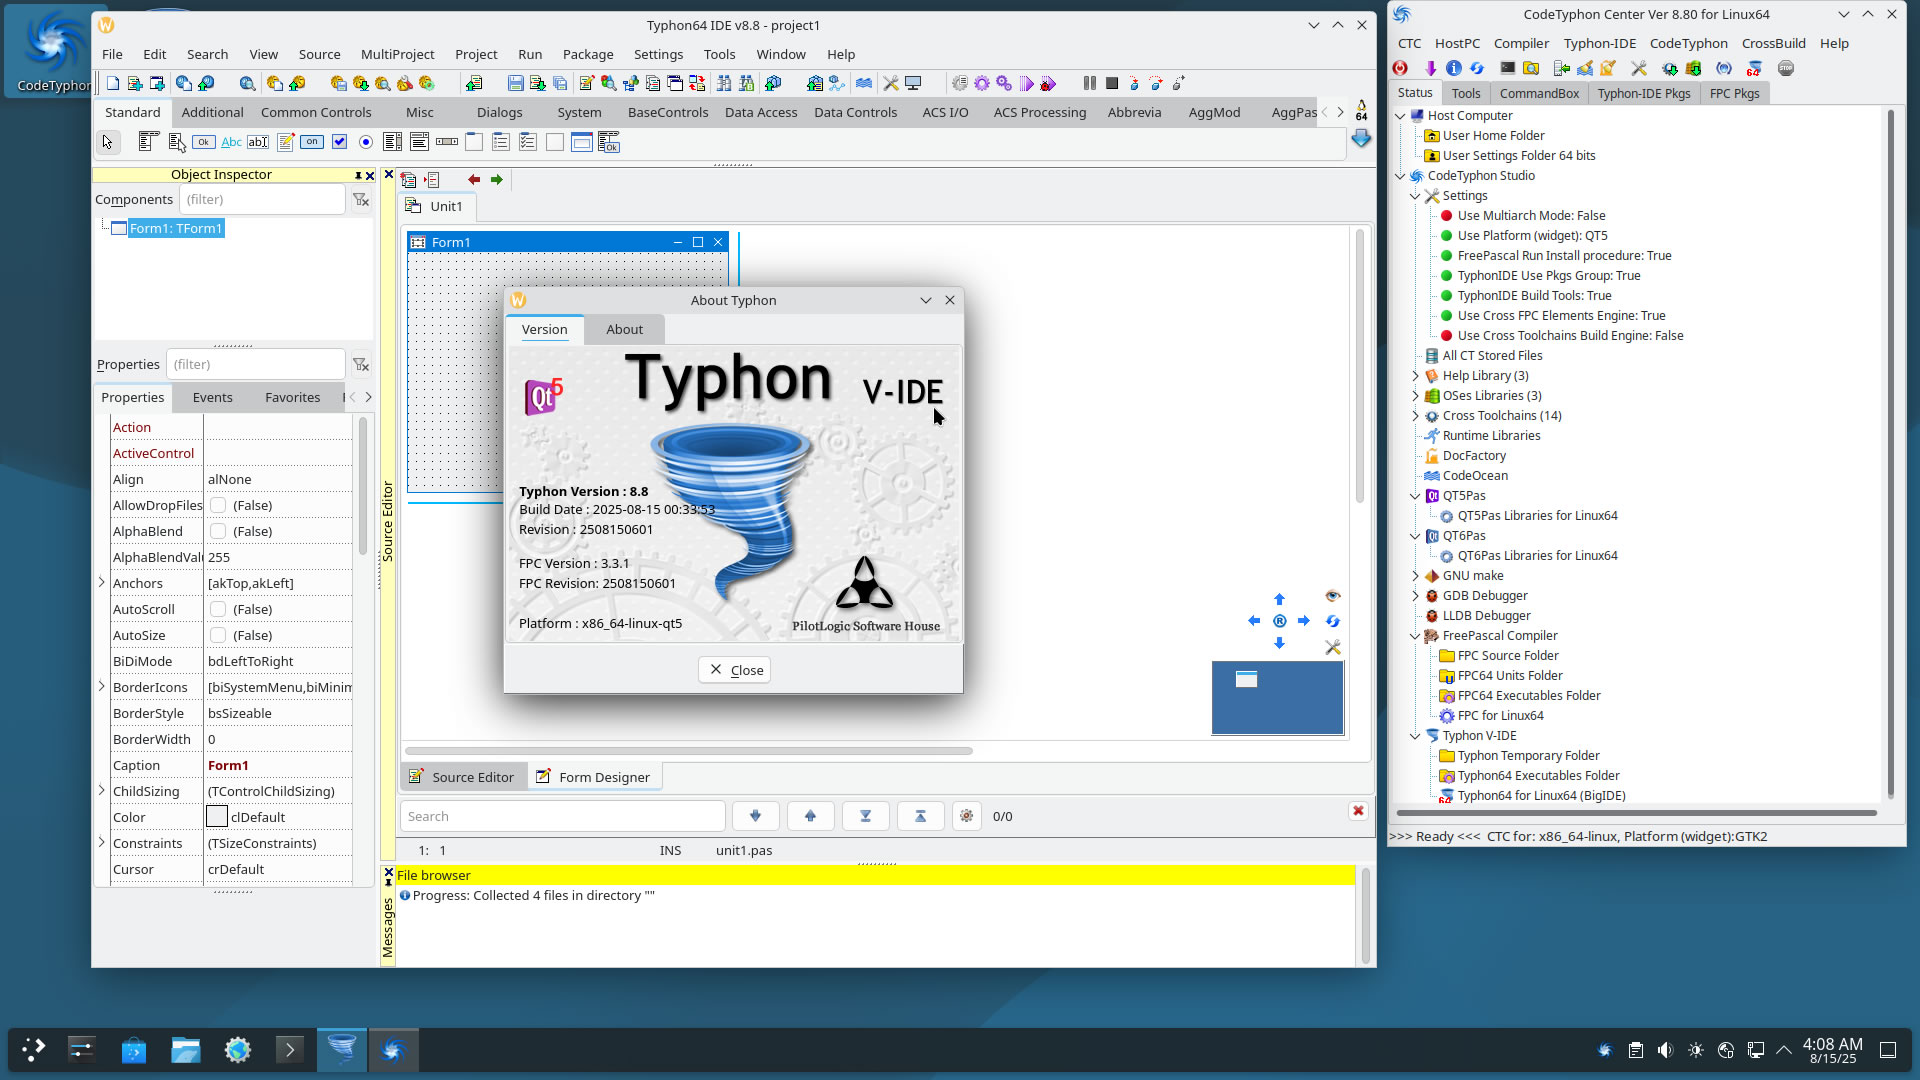Select the TListBox component in palette

tap(393, 142)
